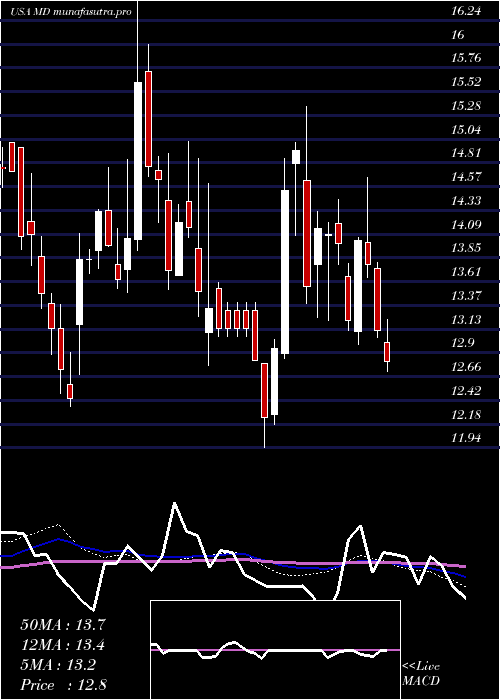The height and width of the screenshot is (700, 500).
Task: Click the 15.52 price level label
Action: coord(466,82)
